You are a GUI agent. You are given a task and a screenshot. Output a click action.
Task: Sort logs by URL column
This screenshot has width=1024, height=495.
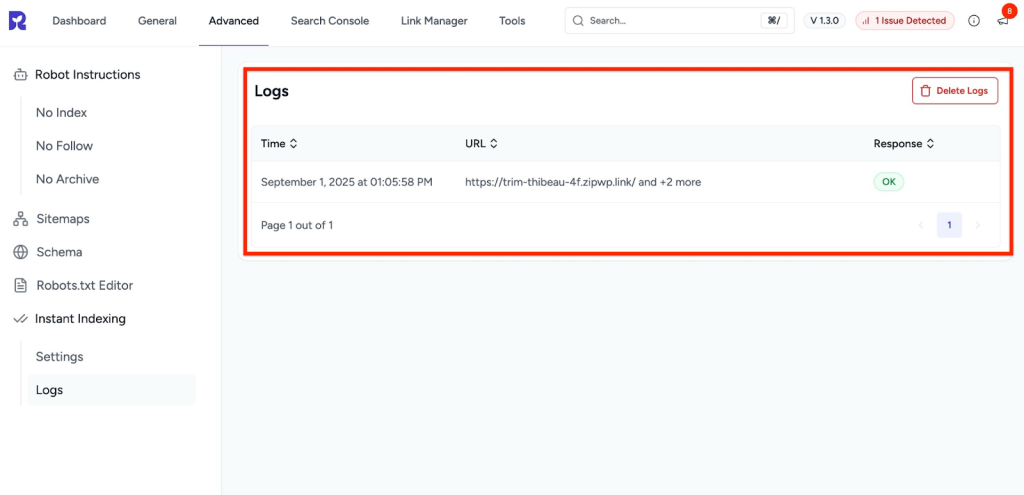(481, 144)
